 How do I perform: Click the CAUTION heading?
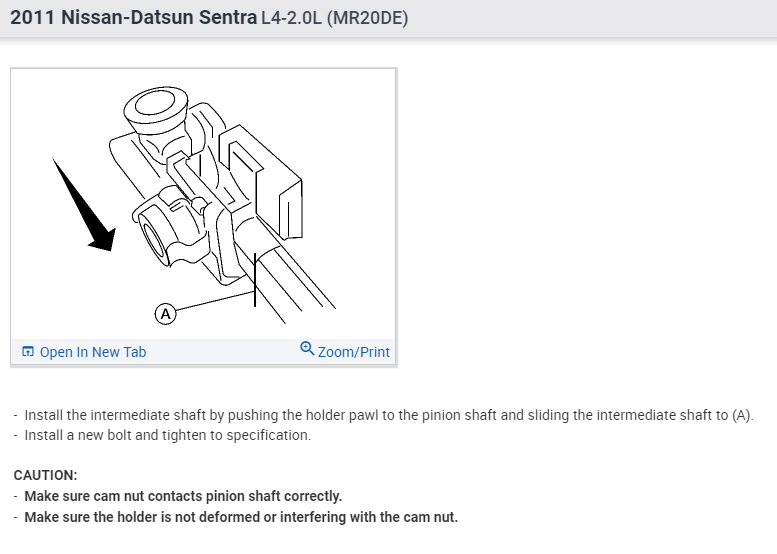(x=45, y=475)
